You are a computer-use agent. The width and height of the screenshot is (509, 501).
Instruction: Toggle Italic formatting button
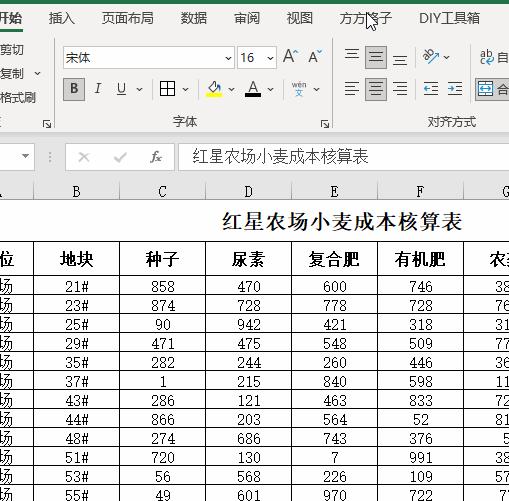98,89
